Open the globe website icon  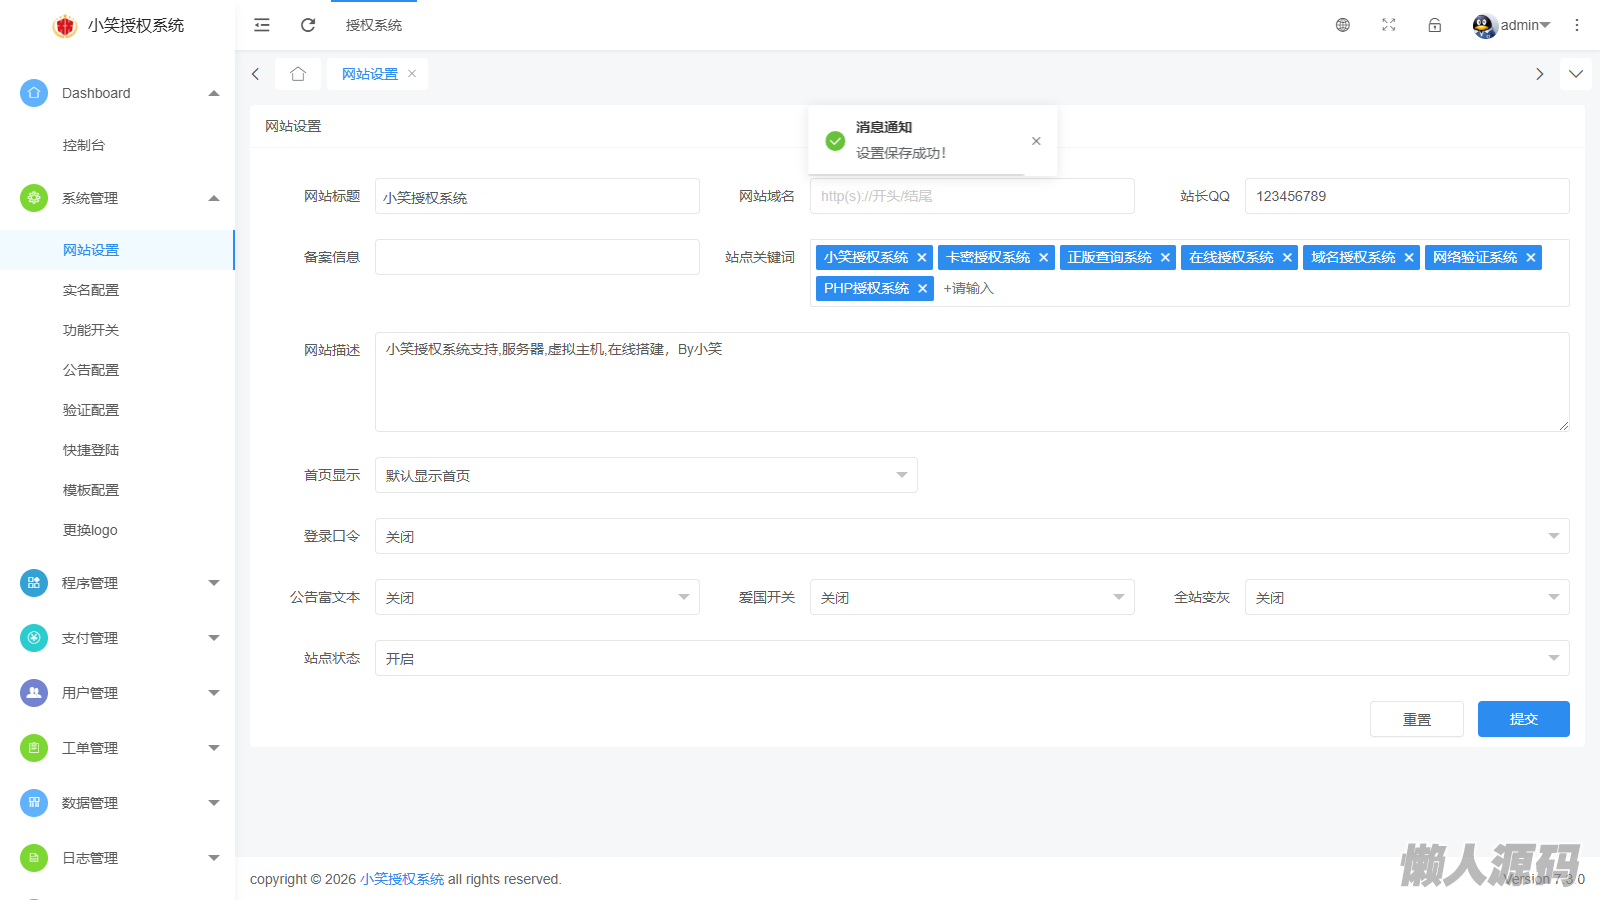(1343, 25)
